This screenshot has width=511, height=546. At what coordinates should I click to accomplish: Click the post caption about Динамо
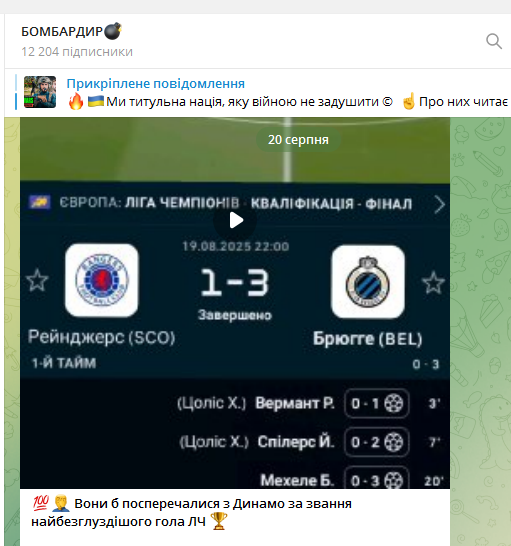[192, 513]
